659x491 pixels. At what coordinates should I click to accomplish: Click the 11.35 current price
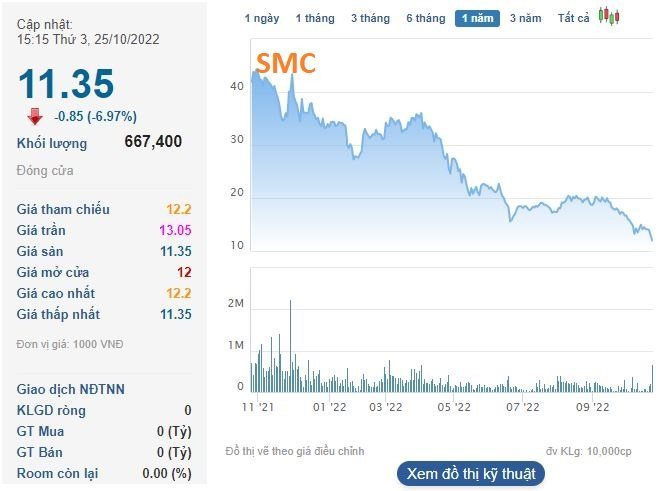coord(66,84)
